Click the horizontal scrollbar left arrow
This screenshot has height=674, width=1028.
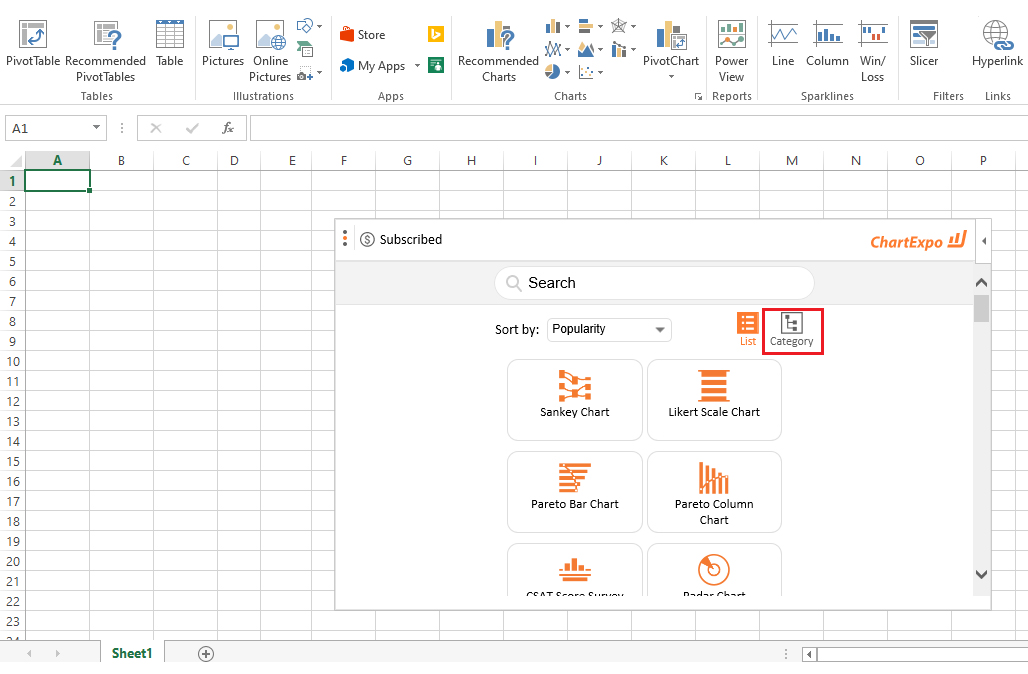click(810, 654)
